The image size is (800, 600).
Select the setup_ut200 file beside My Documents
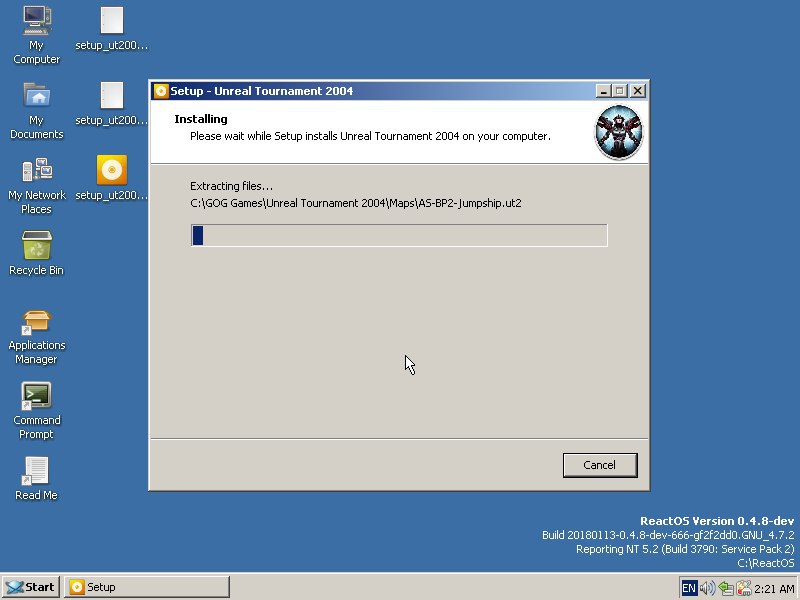[x=112, y=103]
